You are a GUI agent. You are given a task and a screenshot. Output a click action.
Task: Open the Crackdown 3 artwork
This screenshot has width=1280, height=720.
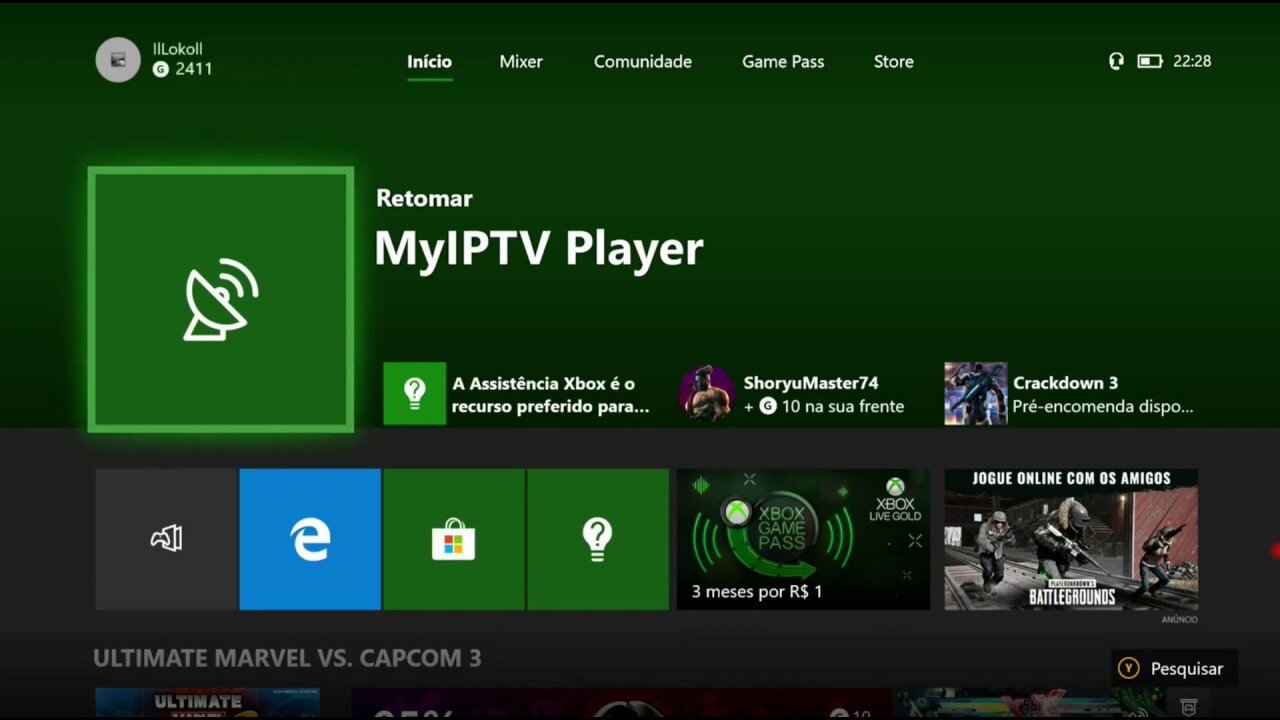(976, 394)
